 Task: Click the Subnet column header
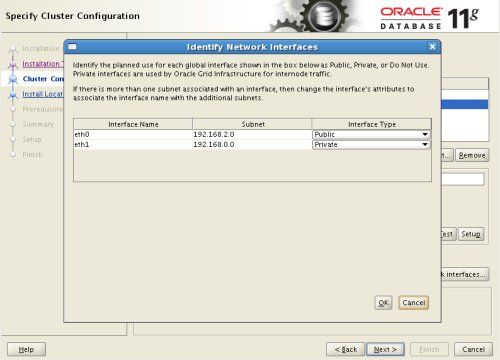tap(252, 124)
